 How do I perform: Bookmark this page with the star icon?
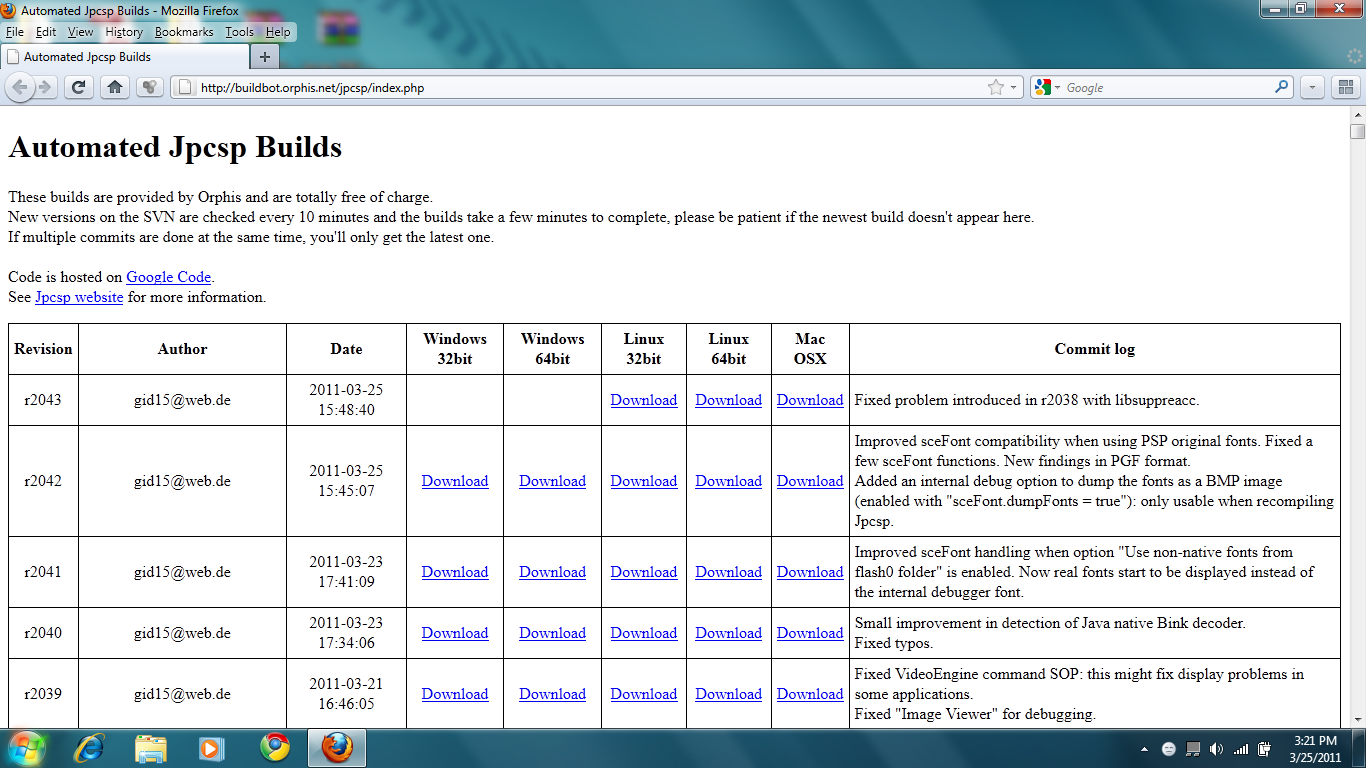pyautogui.click(x=995, y=88)
